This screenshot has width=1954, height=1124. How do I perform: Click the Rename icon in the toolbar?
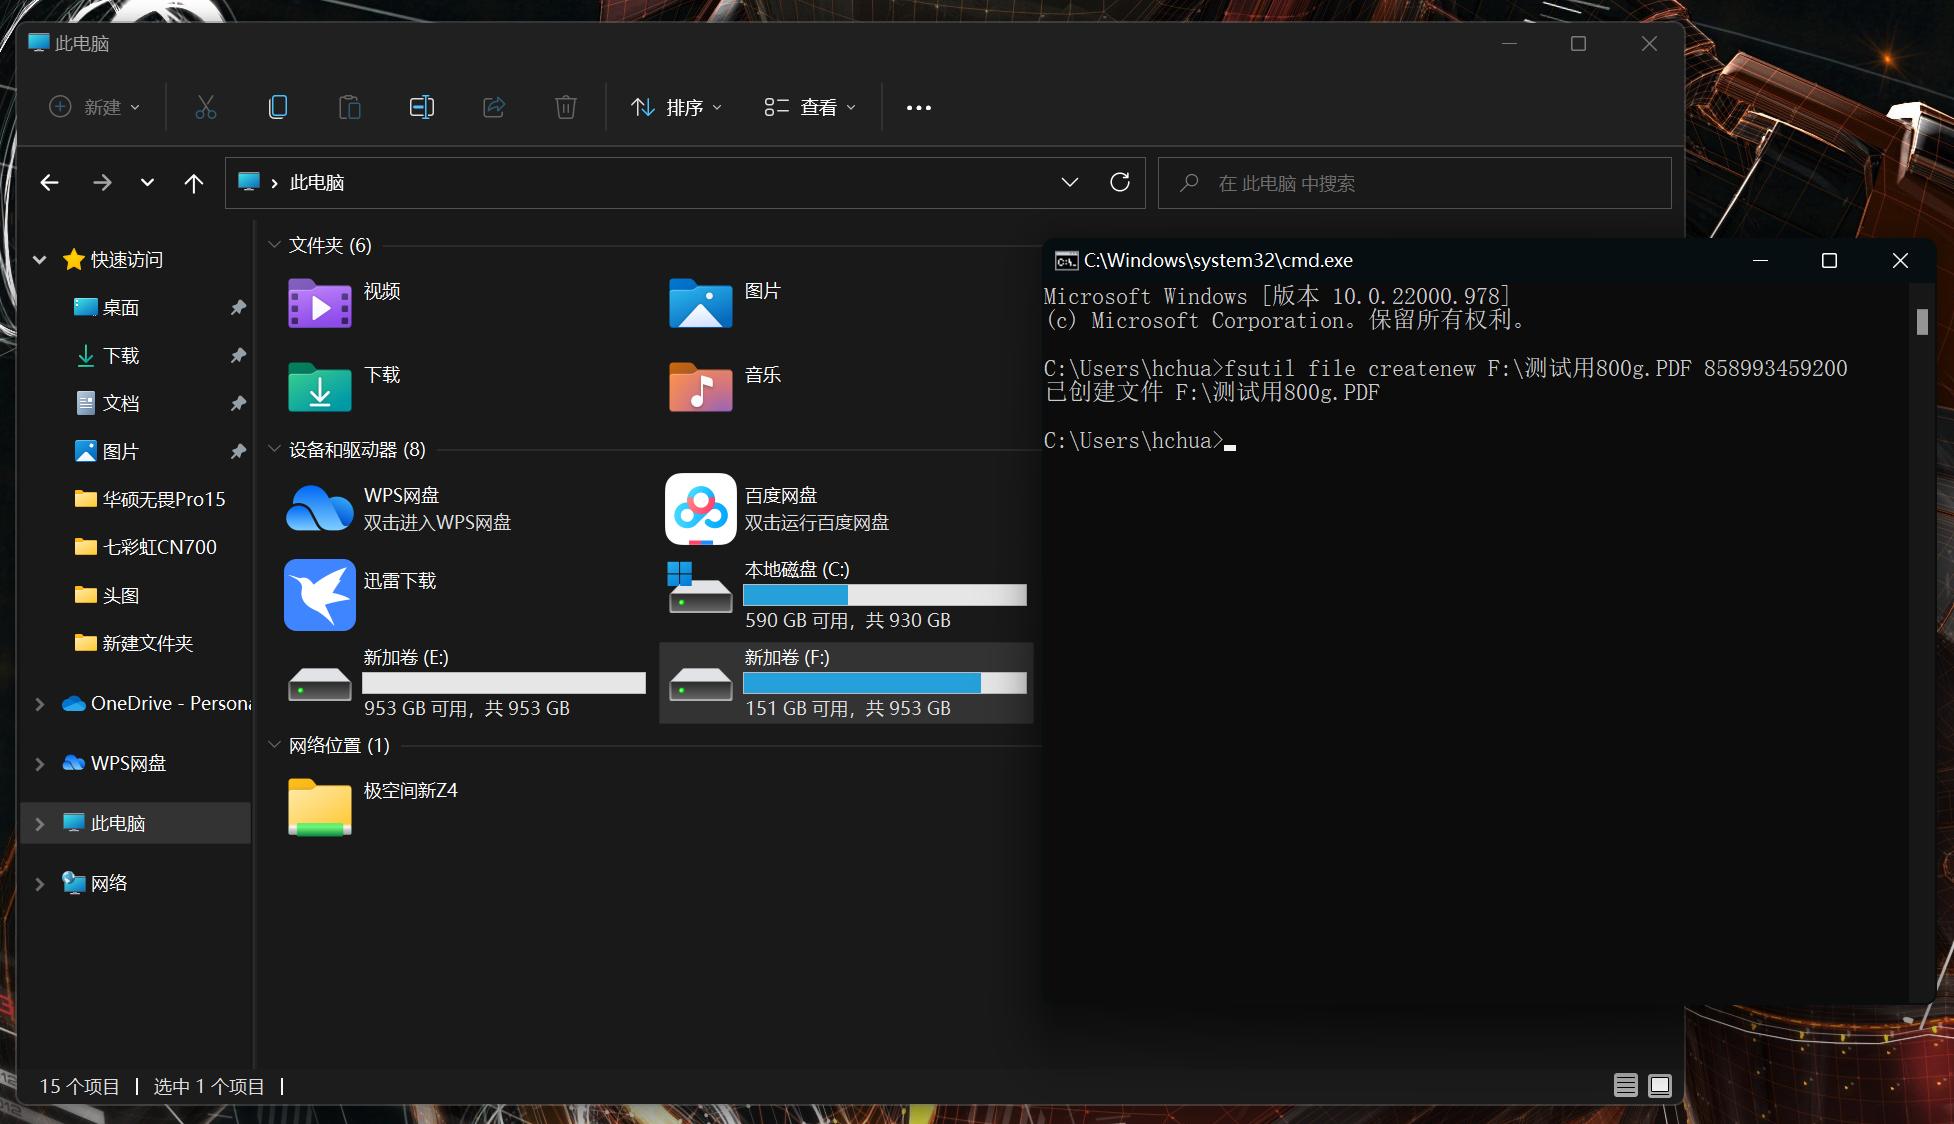point(421,107)
